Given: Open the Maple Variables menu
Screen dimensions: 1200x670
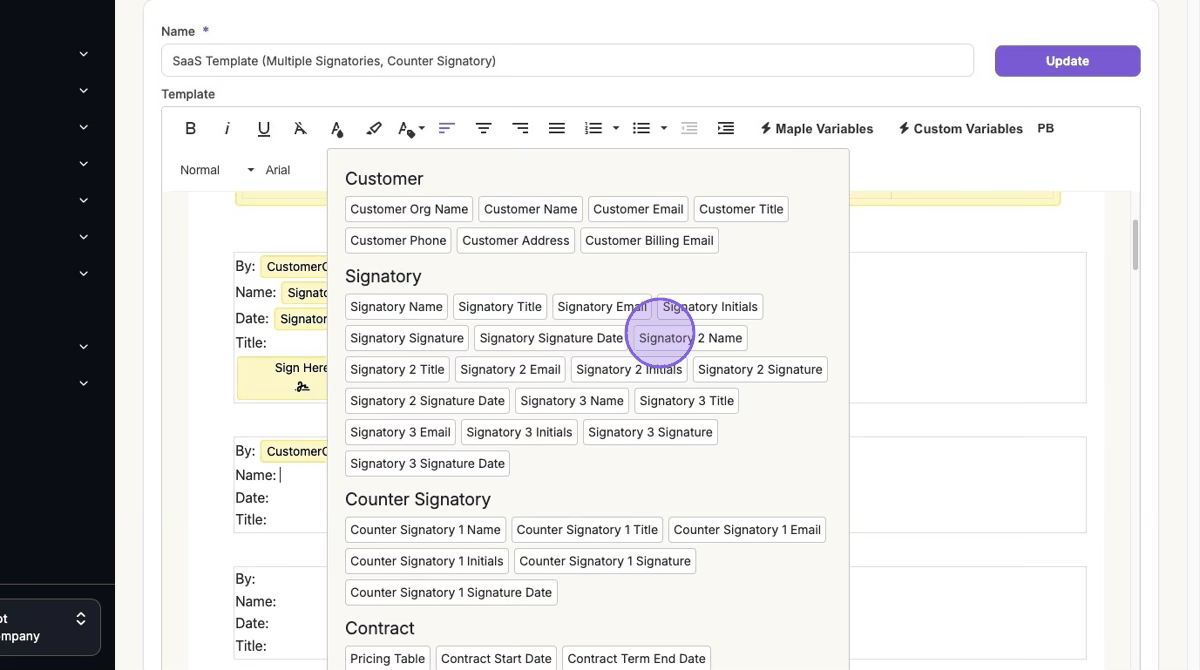Looking at the screenshot, I should coord(816,128).
